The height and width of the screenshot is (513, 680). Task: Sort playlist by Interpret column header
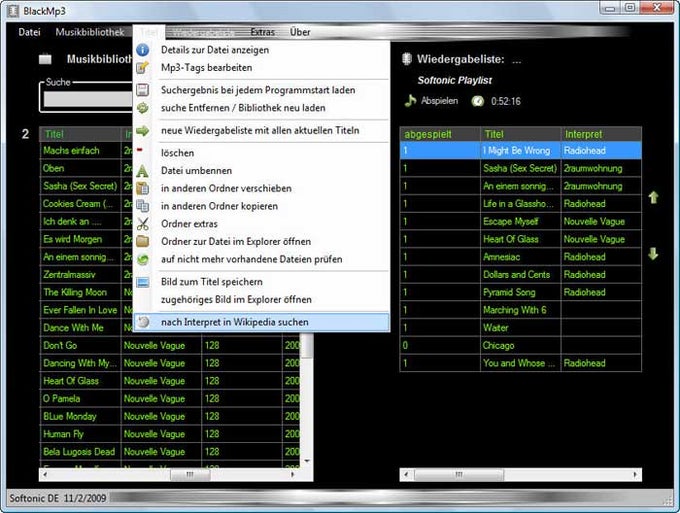coord(601,134)
